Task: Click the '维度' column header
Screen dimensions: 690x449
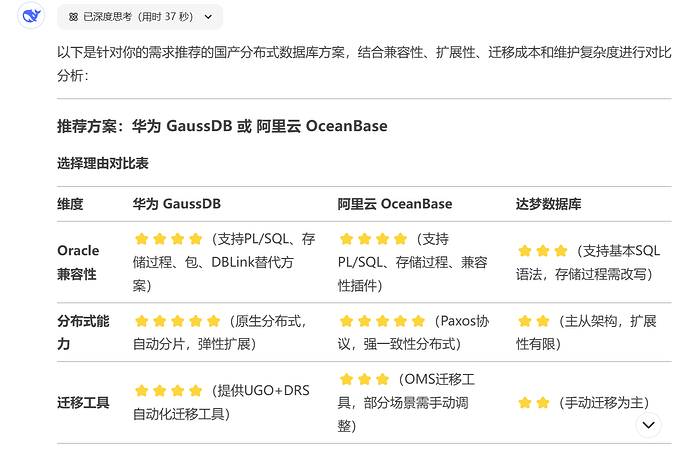Action: coord(70,204)
